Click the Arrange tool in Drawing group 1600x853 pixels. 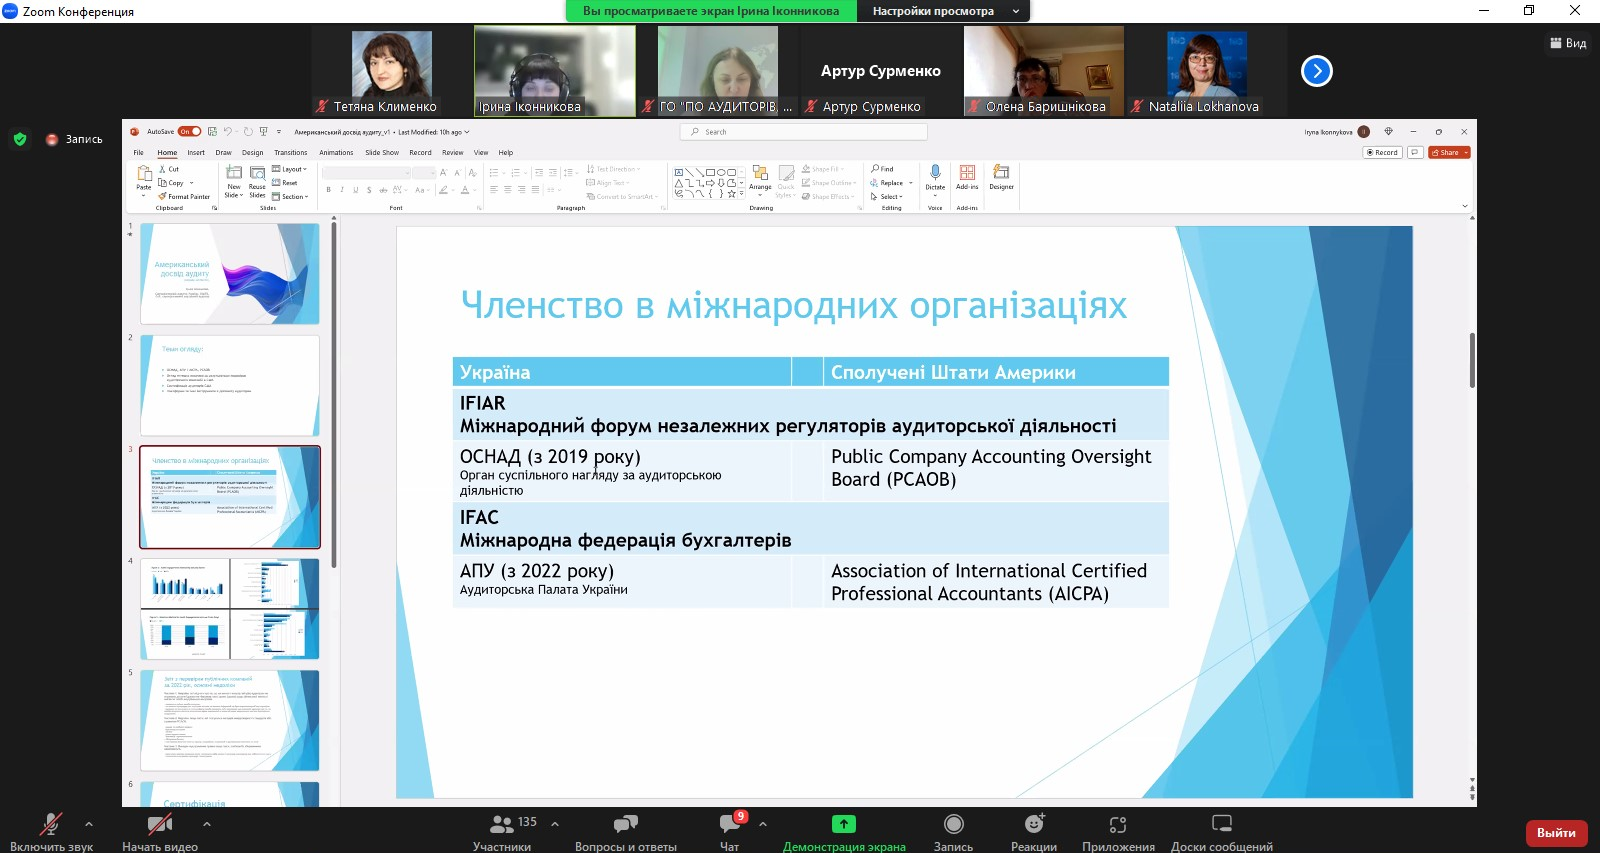point(760,178)
